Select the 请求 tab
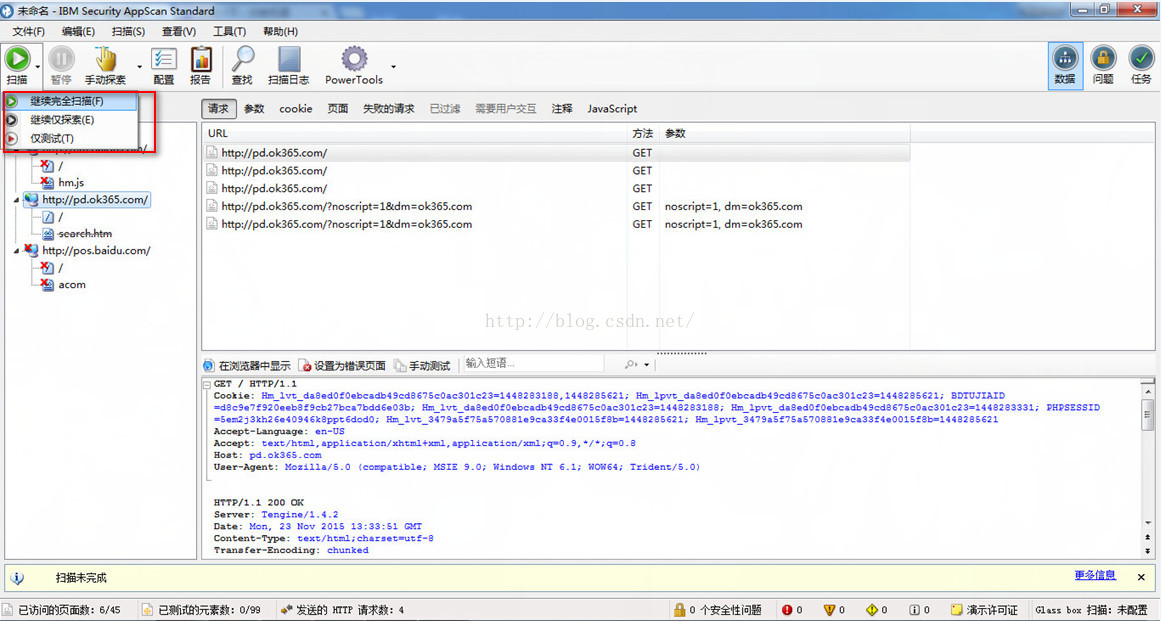 tap(218, 108)
